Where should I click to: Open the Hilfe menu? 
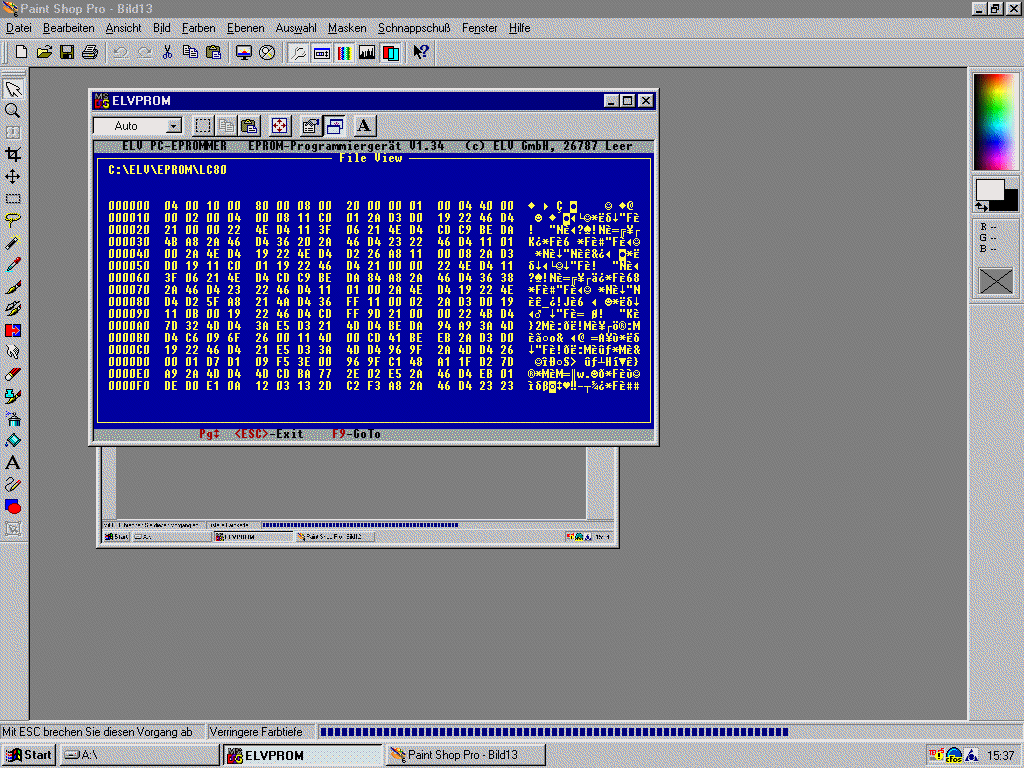coord(519,28)
